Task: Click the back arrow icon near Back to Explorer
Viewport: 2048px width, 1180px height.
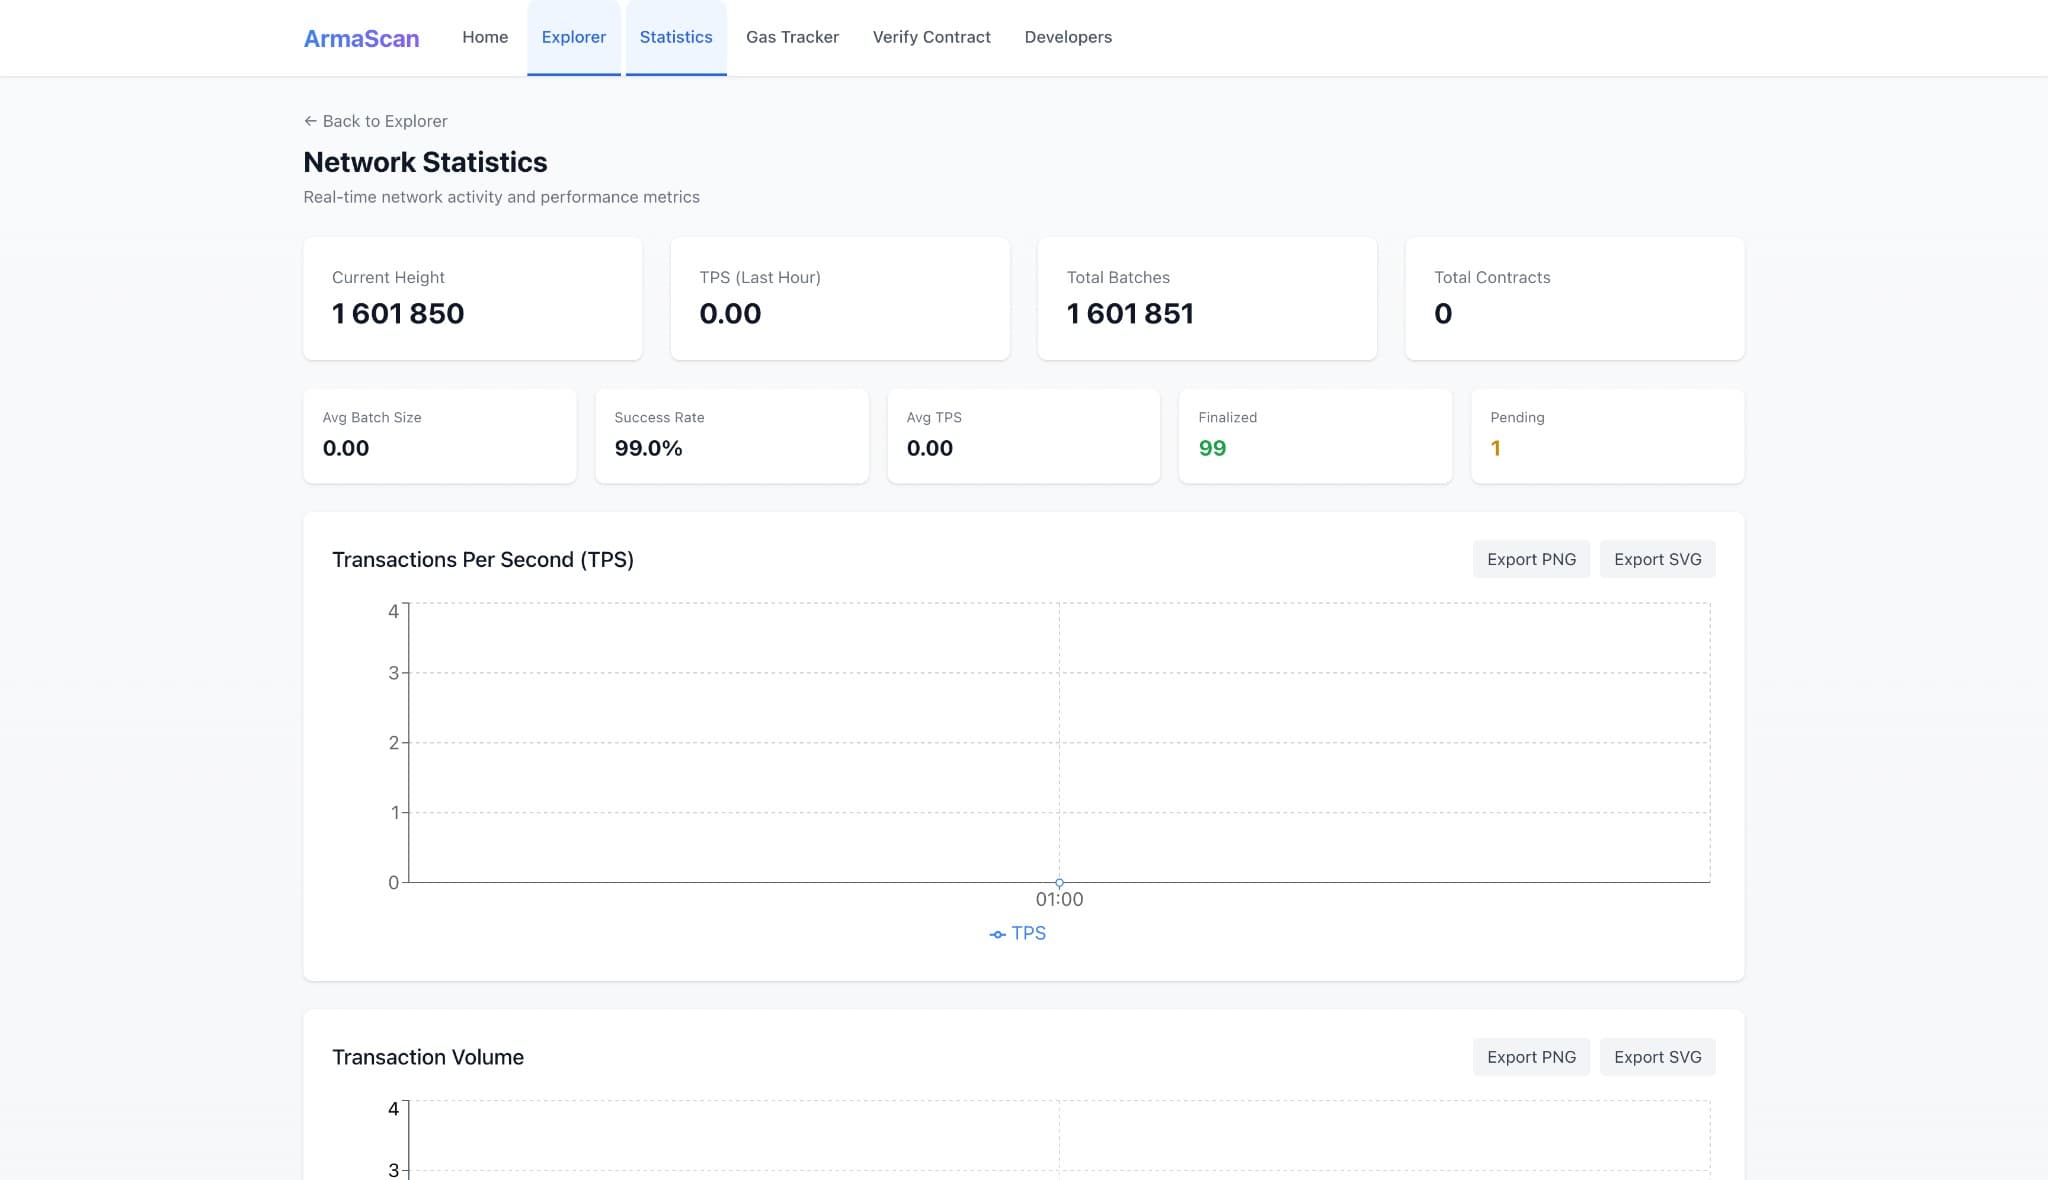Action: (309, 121)
